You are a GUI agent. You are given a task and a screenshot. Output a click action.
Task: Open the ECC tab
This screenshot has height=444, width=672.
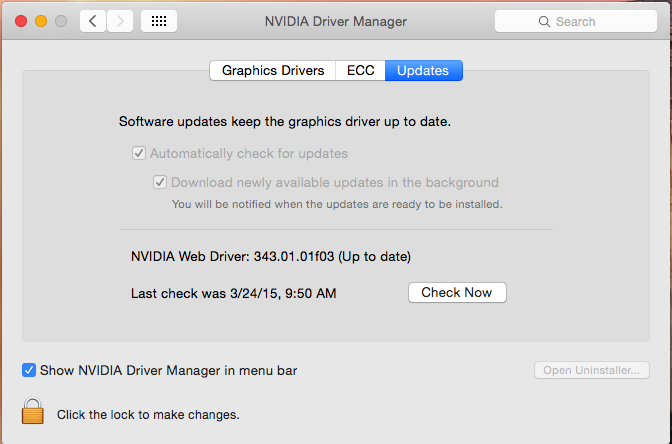click(x=361, y=71)
